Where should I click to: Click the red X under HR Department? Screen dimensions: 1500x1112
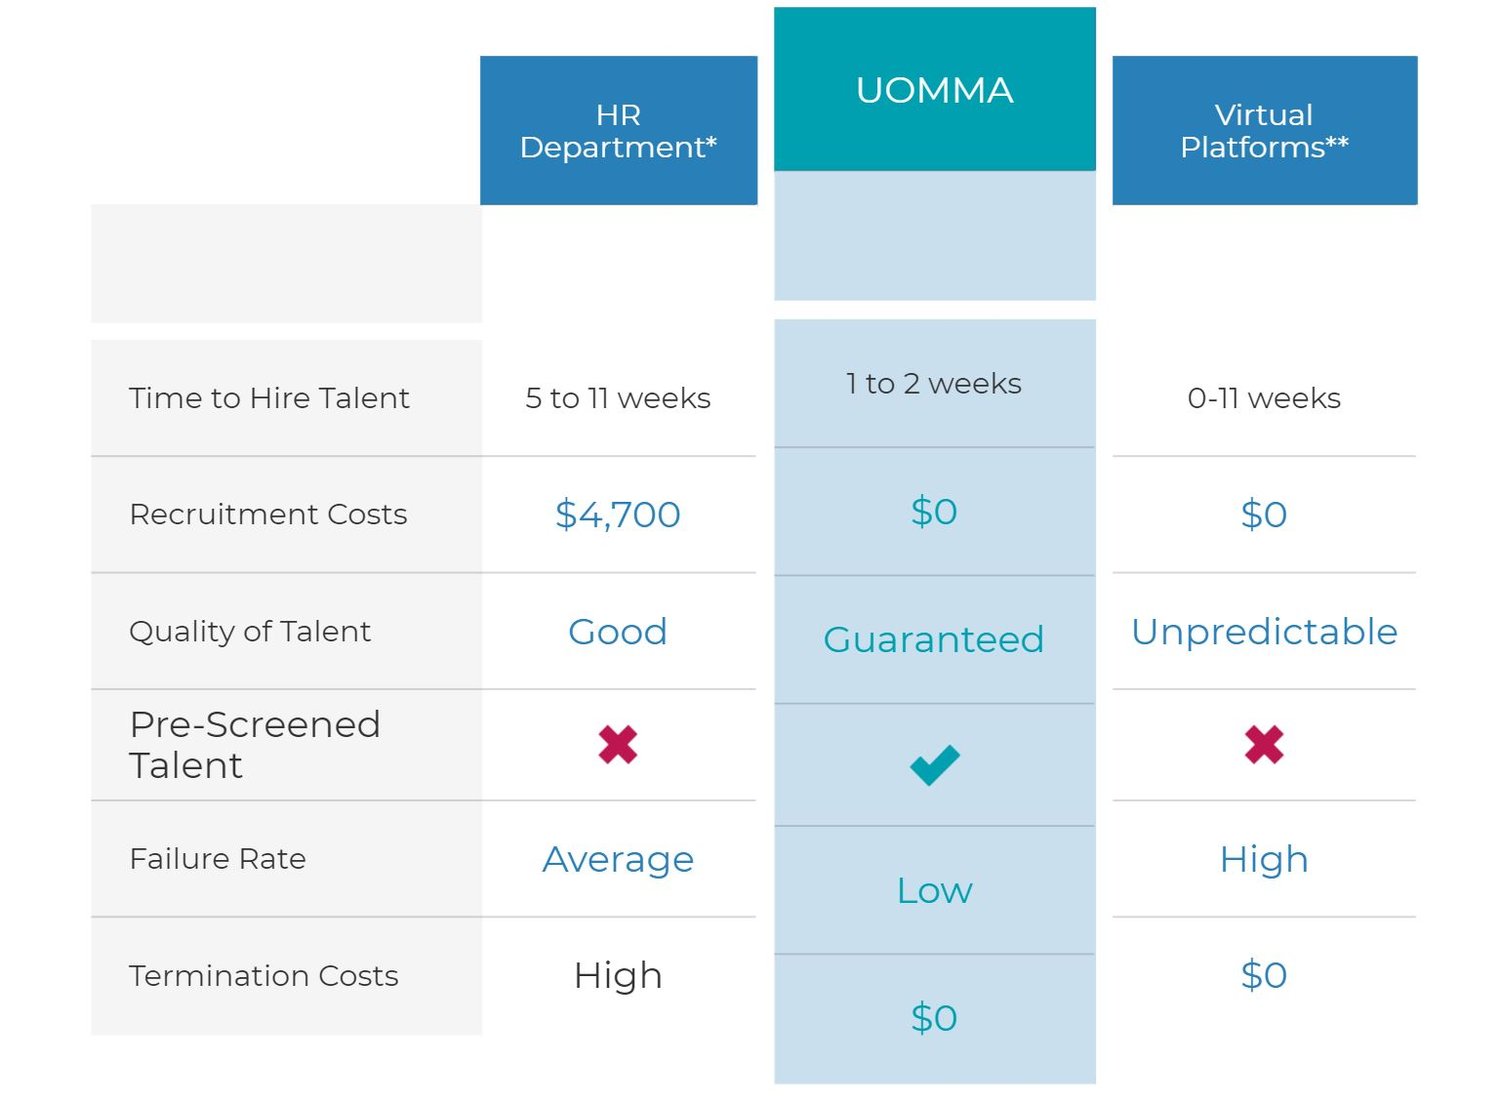coord(618,745)
